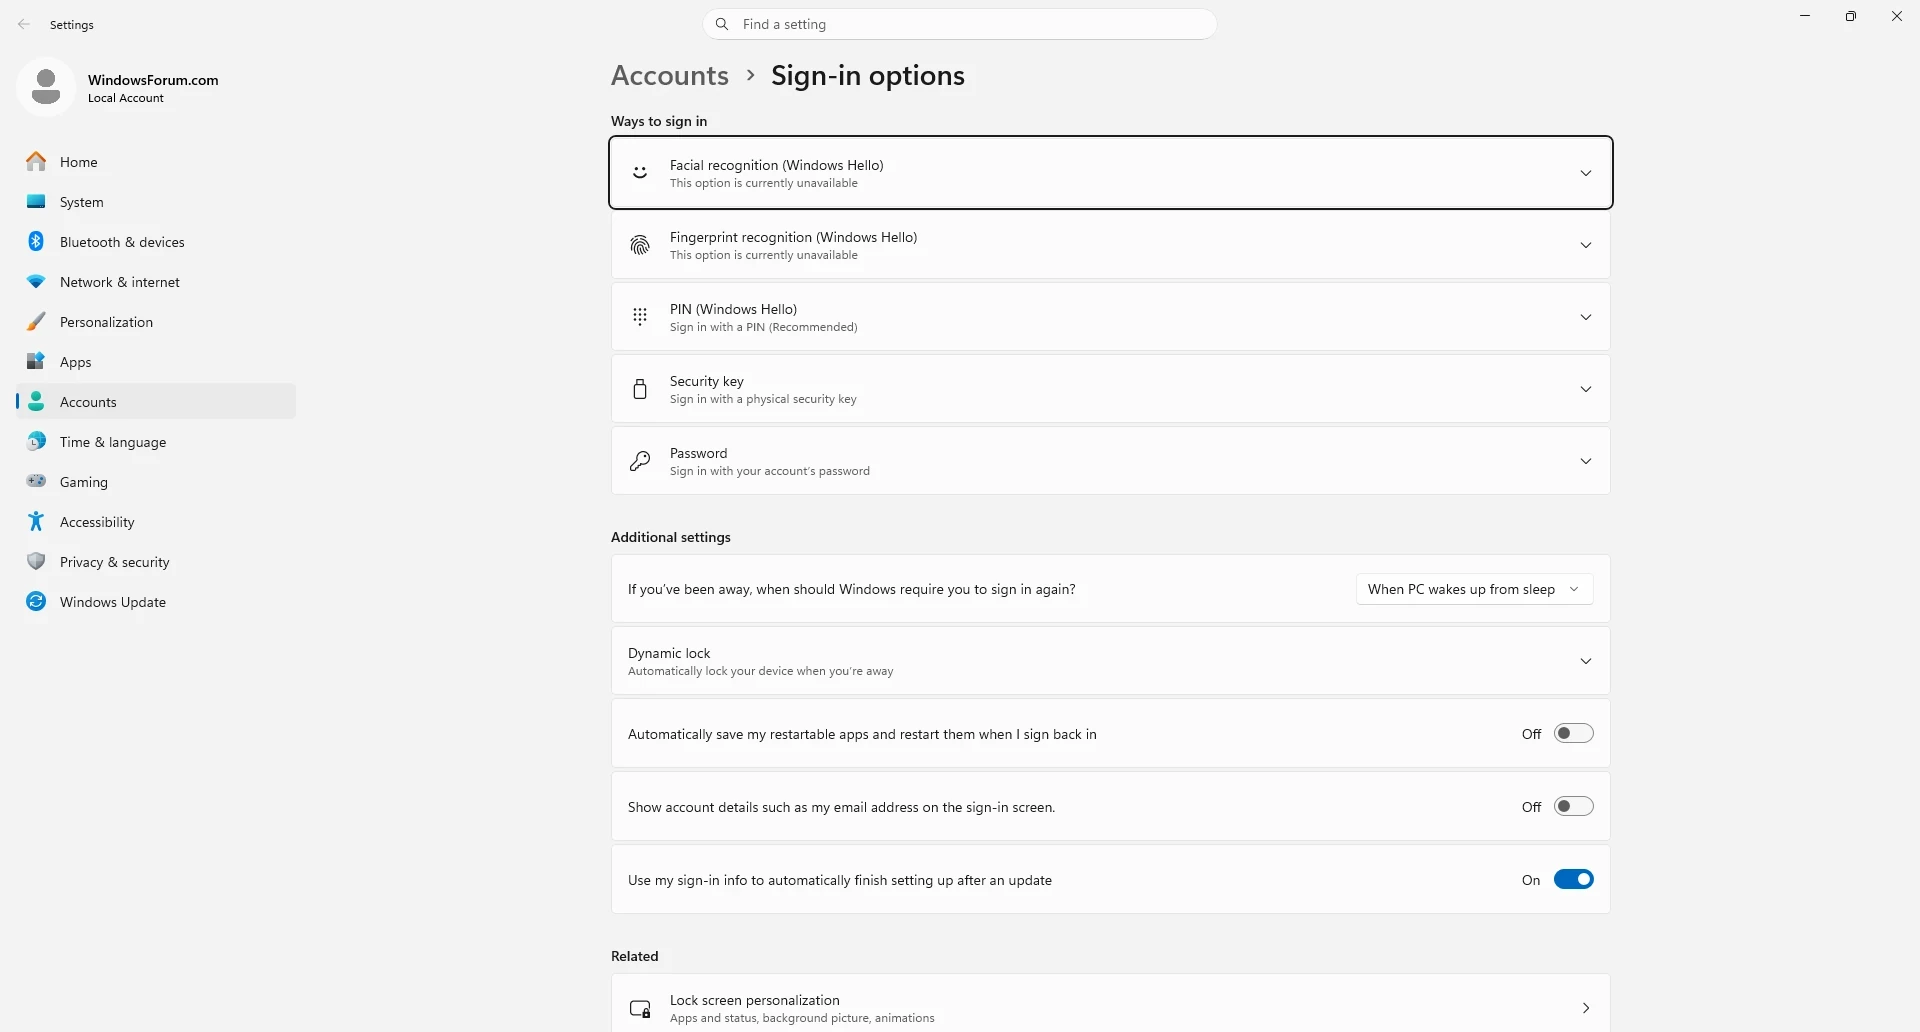
Task: Click the security key USB icon
Action: 640,389
